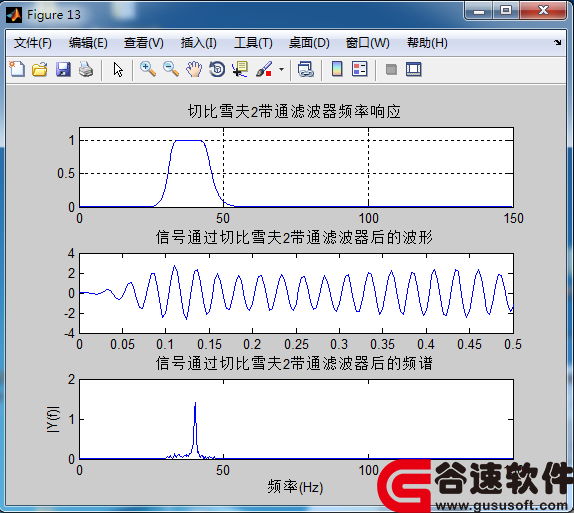Save figure with the floppy disk icon
The height and width of the screenshot is (513, 574).
(63, 69)
